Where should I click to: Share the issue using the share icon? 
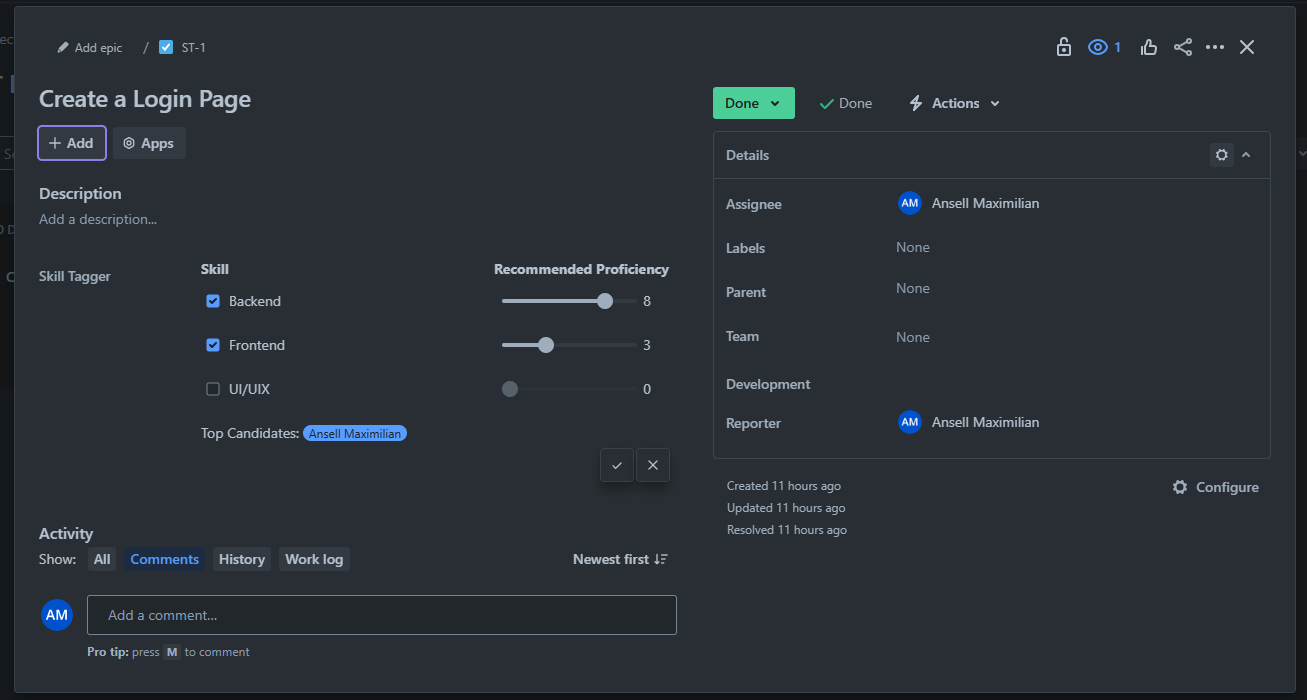tap(1183, 46)
